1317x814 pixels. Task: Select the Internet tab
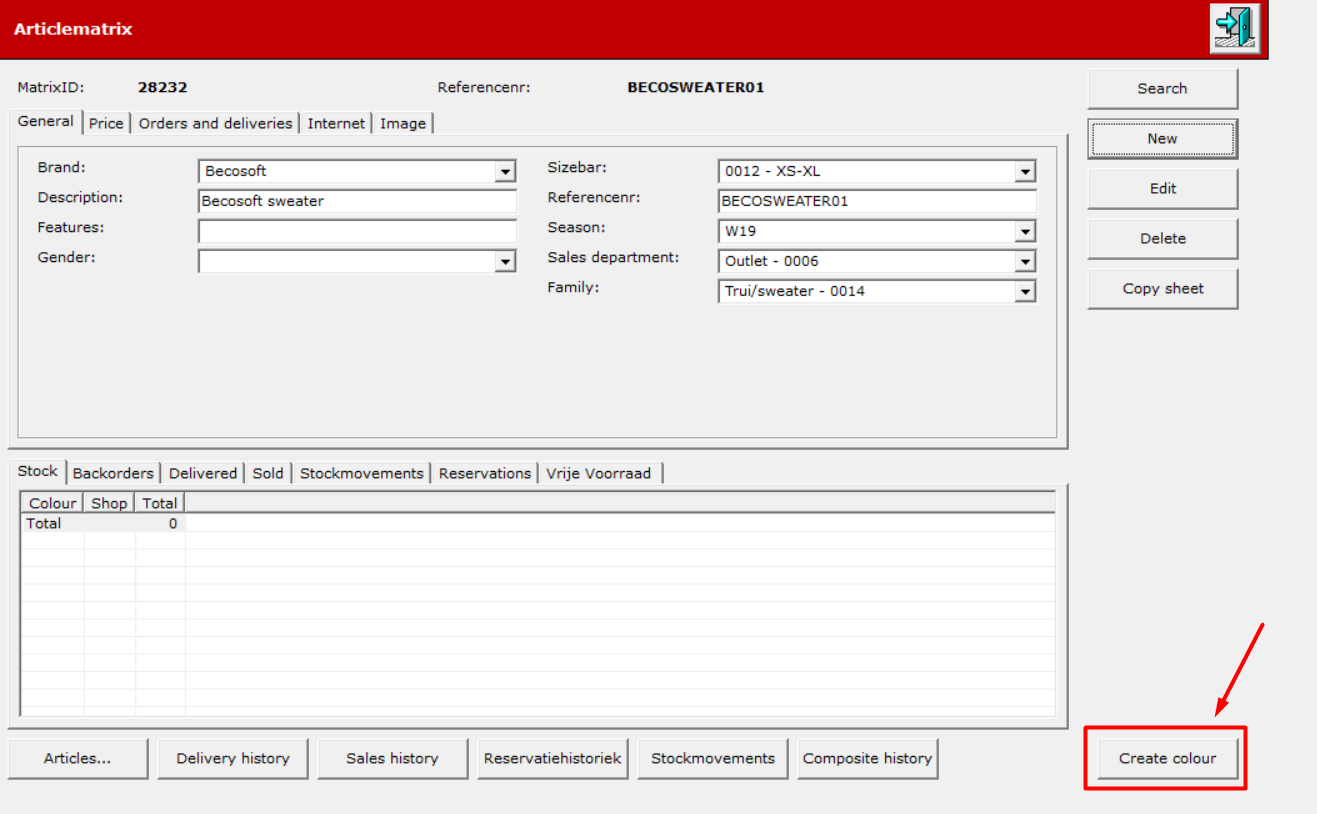click(336, 123)
